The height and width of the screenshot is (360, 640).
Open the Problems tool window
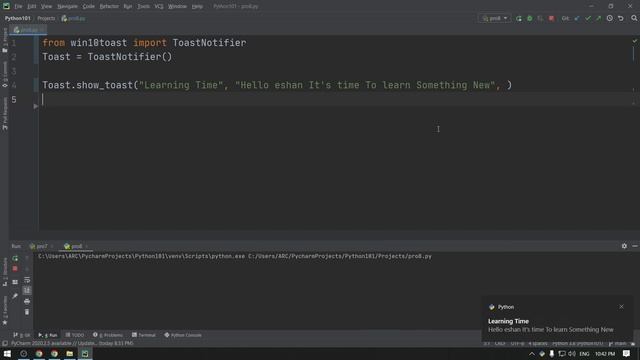coord(108,335)
